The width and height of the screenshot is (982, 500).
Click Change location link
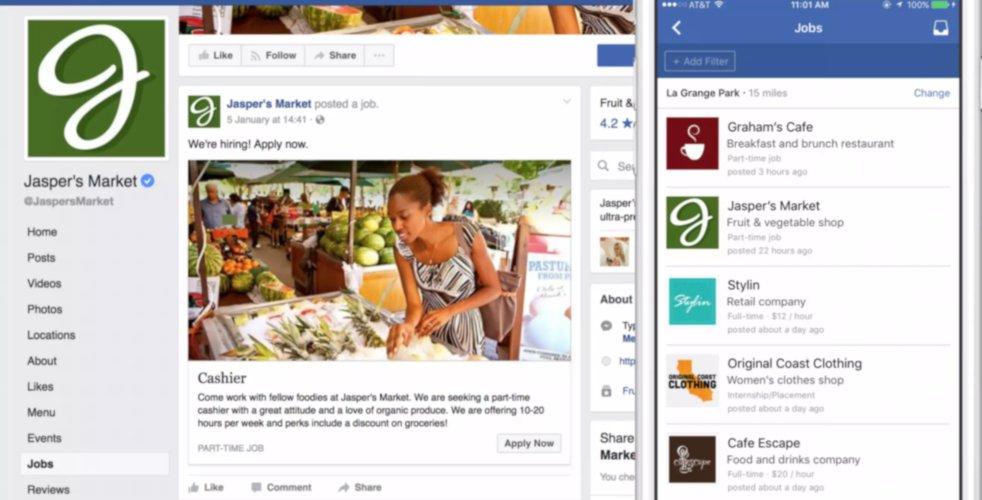click(x=931, y=93)
